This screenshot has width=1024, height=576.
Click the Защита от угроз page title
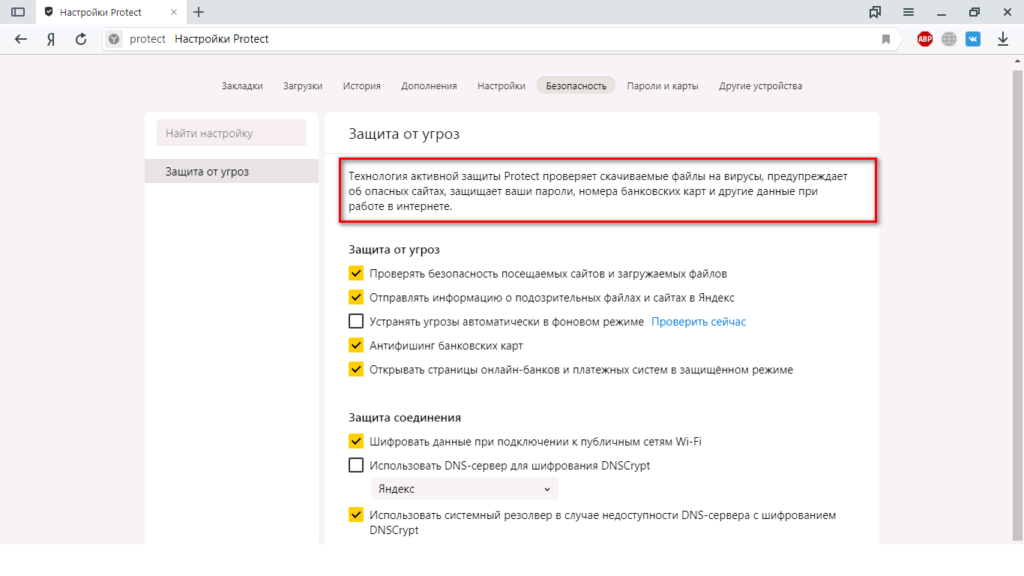click(x=404, y=133)
